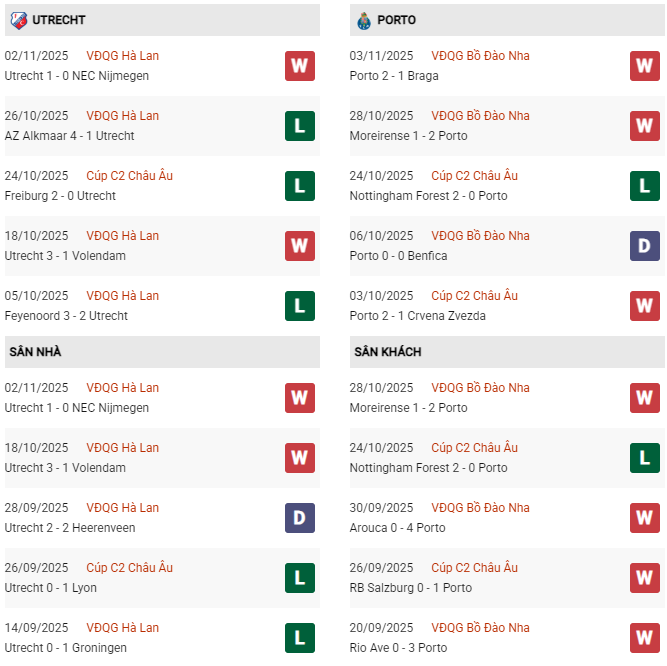Click W badge for Arouca 0-4 Porto
The width and height of the screenshot is (667, 666).
click(644, 518)
